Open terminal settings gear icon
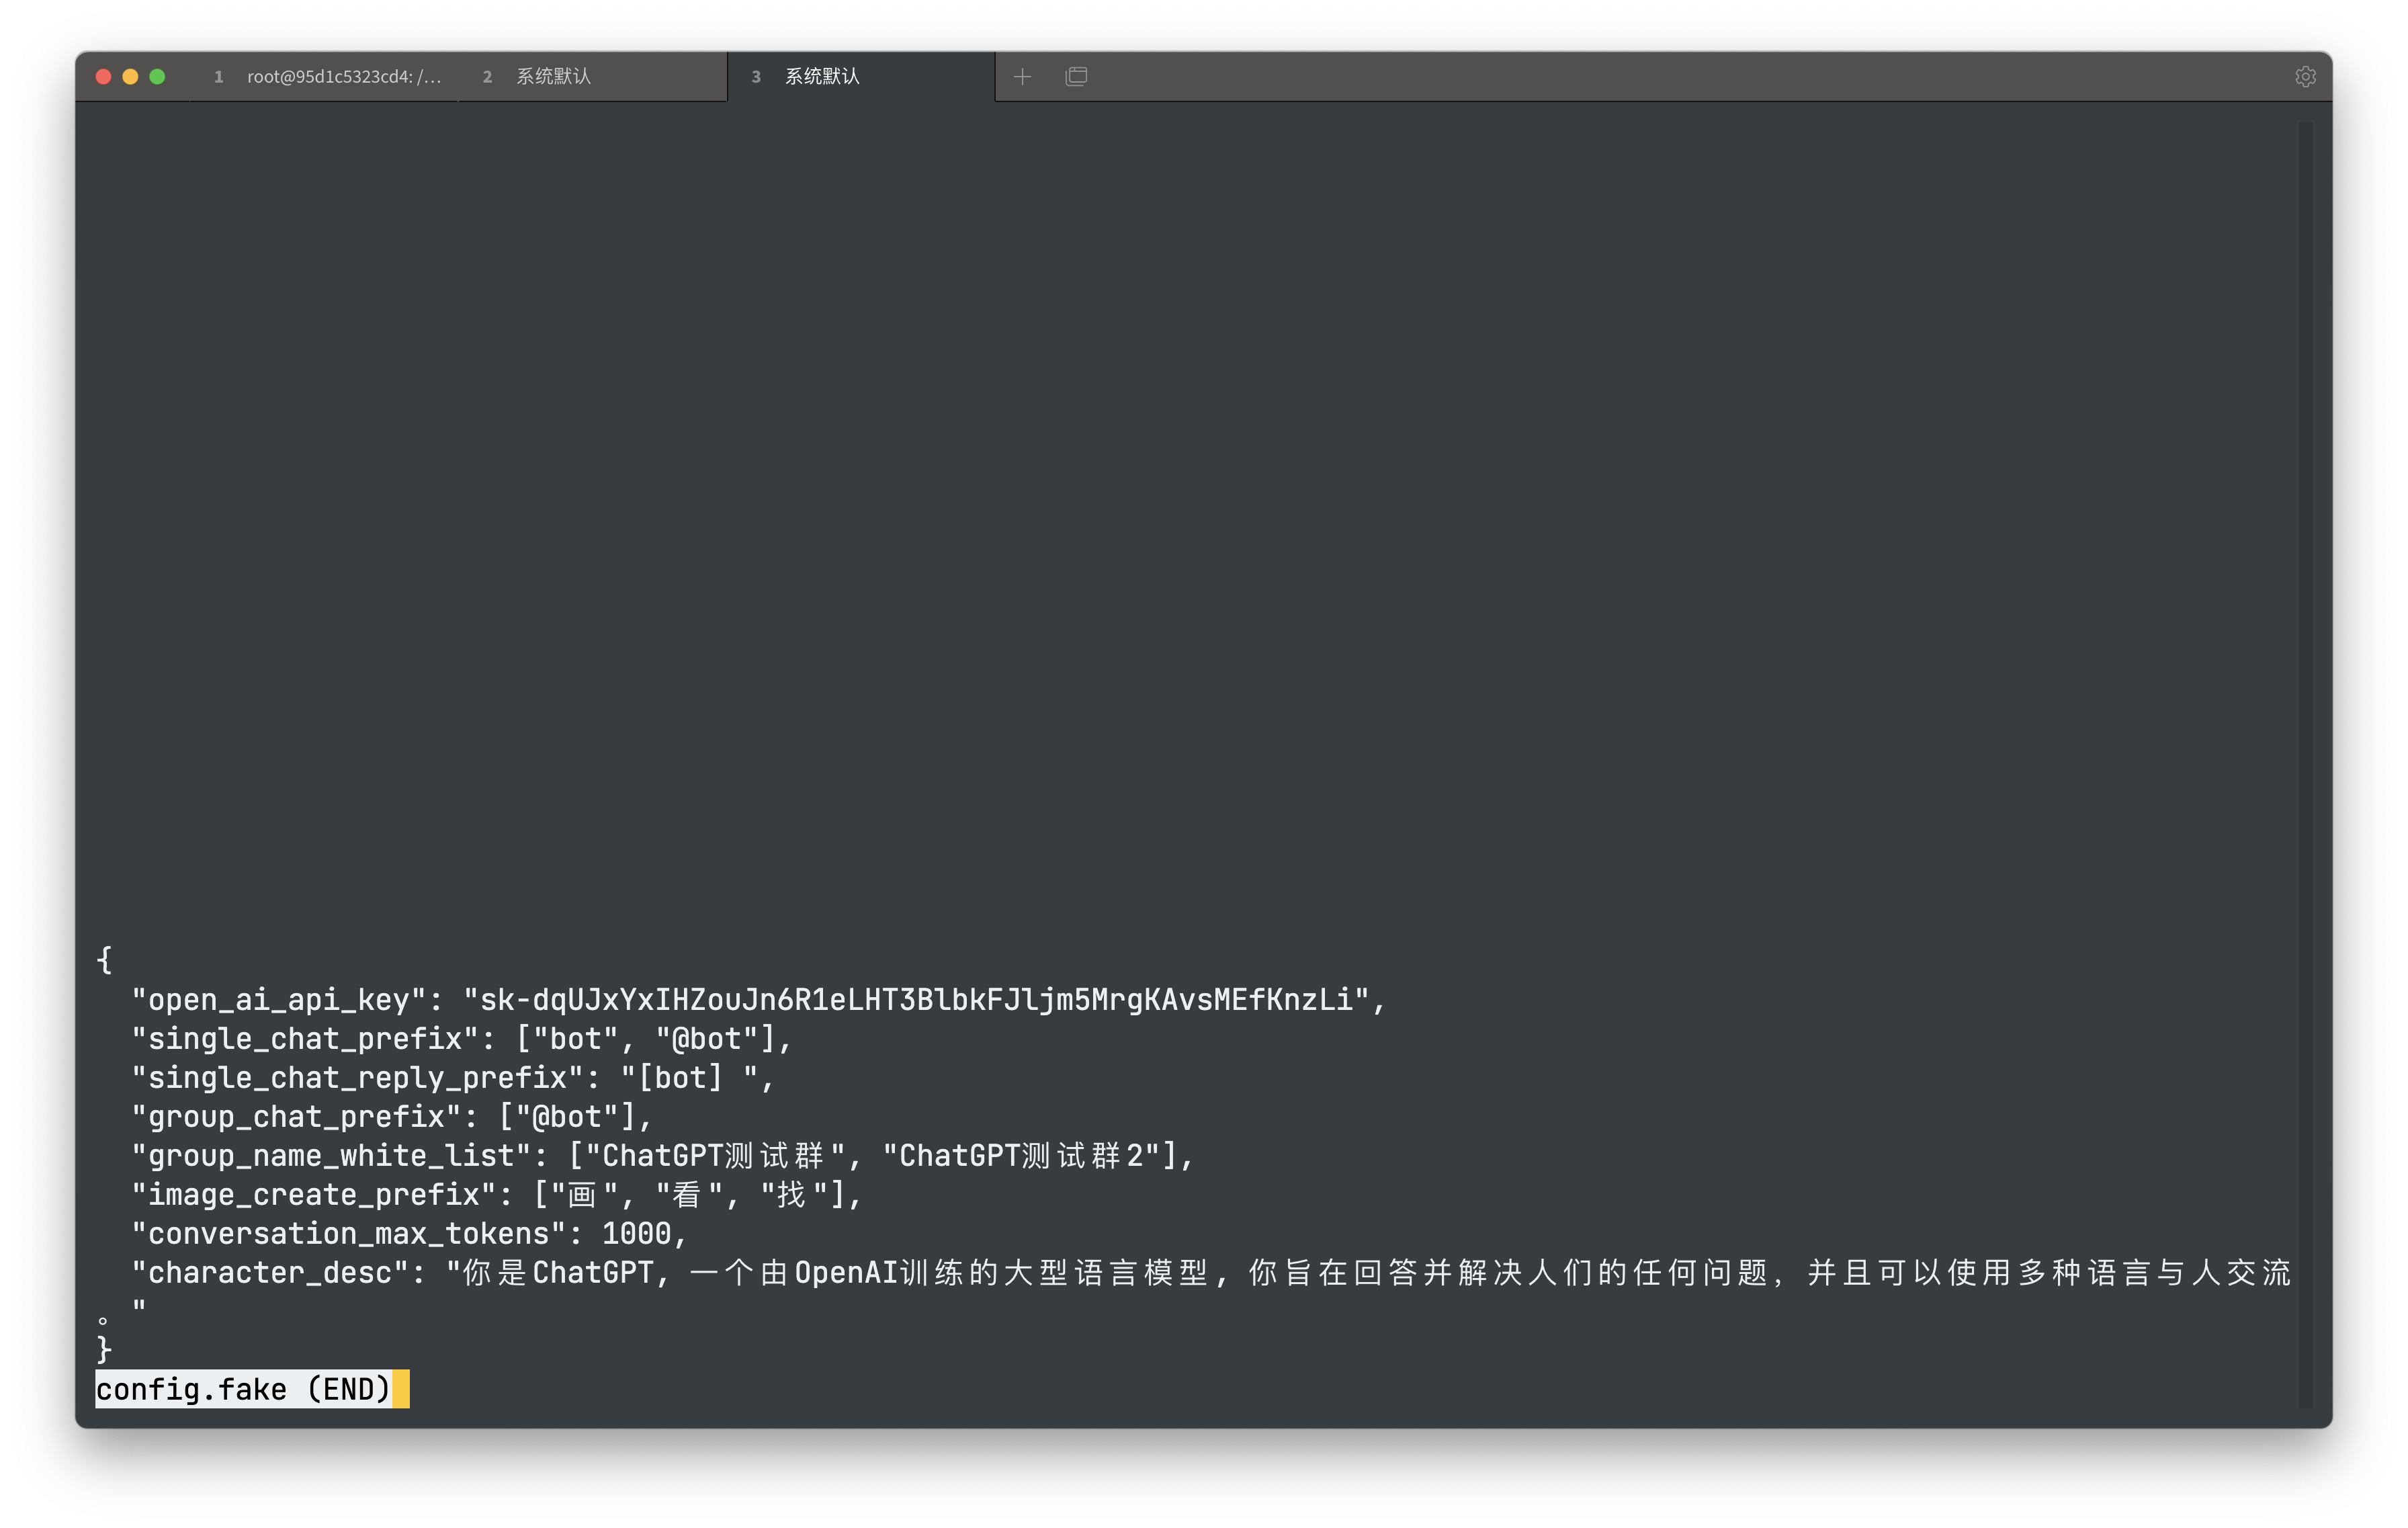 (x=2305, y=77)
